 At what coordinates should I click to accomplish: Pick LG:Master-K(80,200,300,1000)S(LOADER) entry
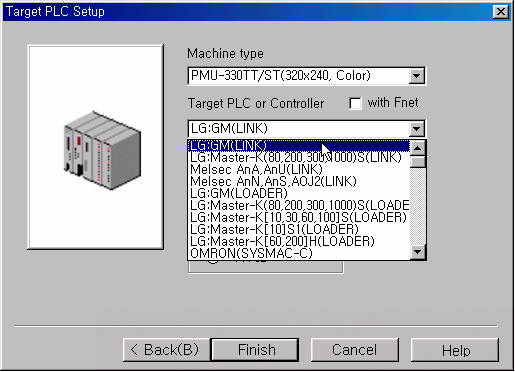[299, 205]
